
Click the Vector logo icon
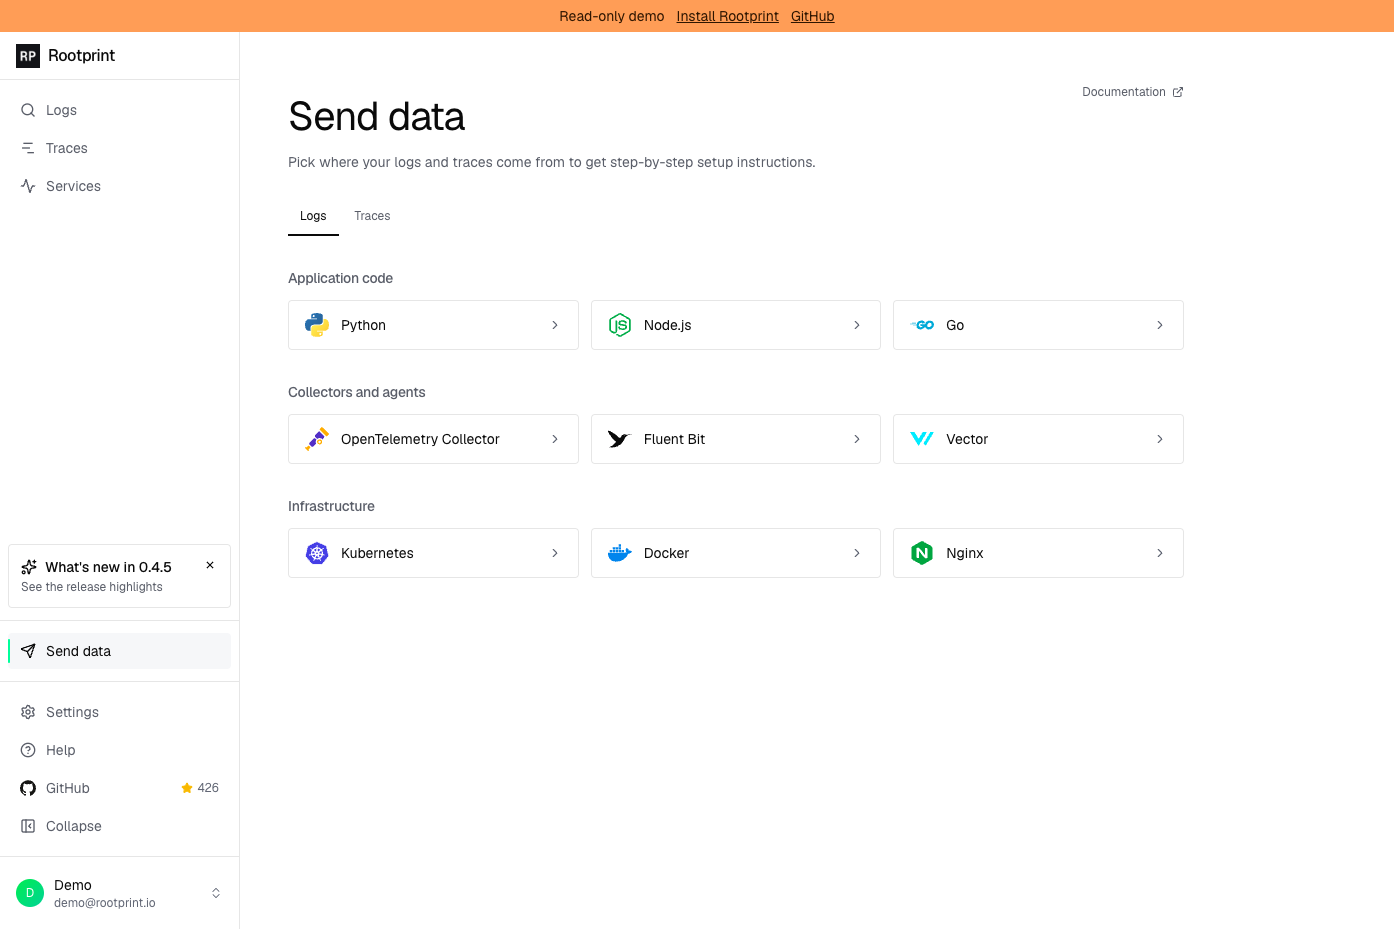click(922, 439)
